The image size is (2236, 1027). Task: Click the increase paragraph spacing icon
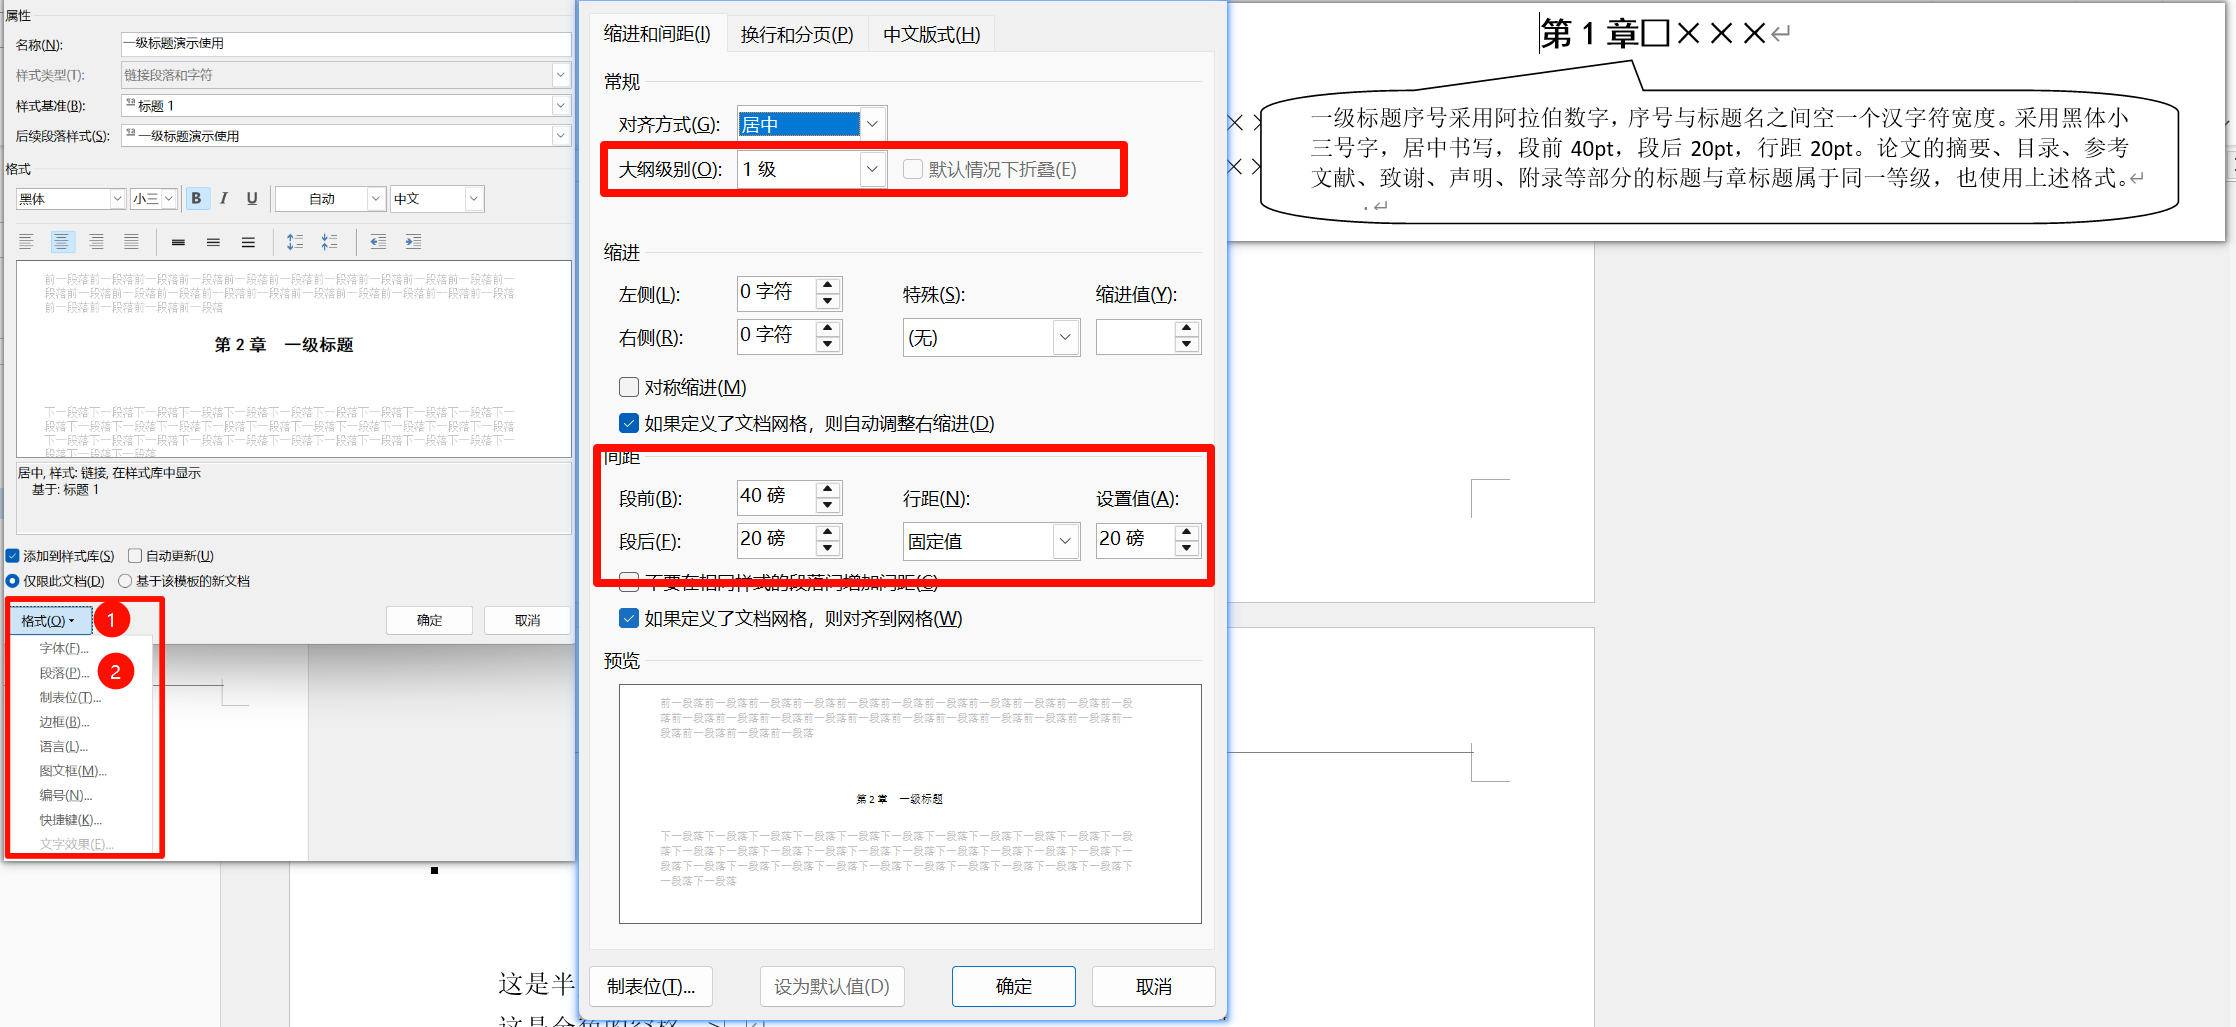295,242
